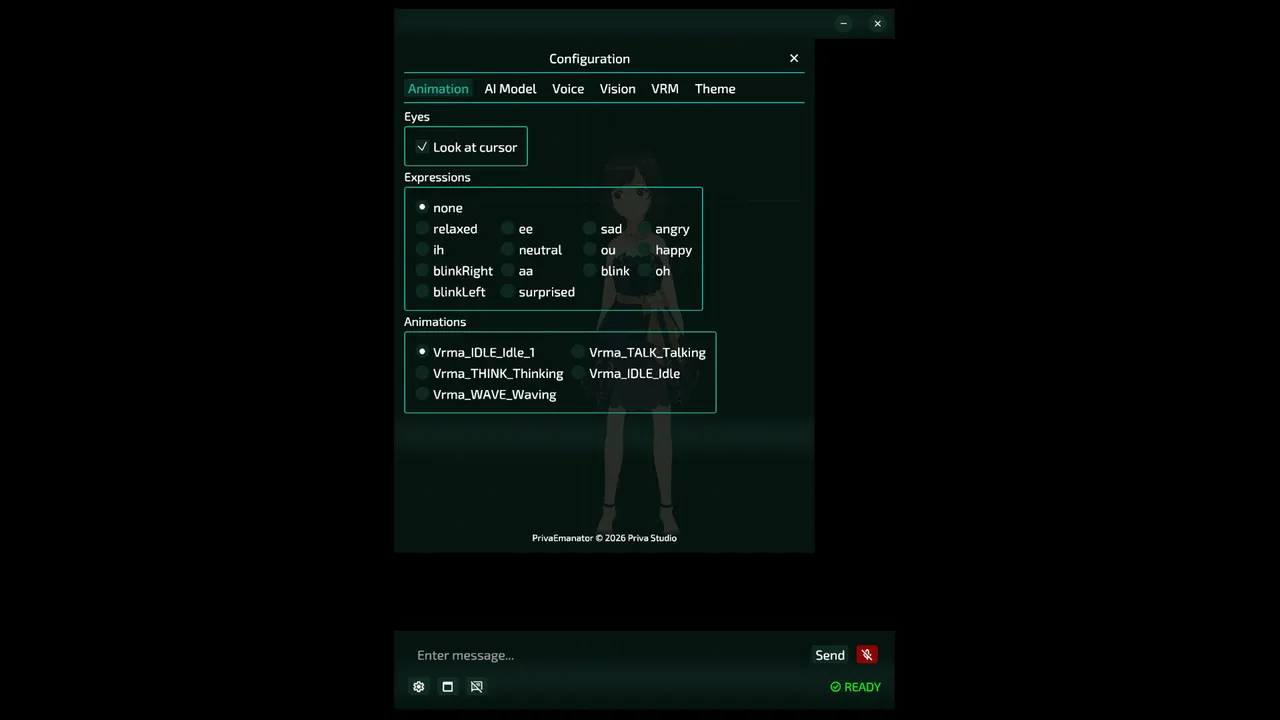The width and height of the screenshot is (1280, 720).
Task: Pick Vrma_IDLE_Idle animation
Action: click(578, 373)
